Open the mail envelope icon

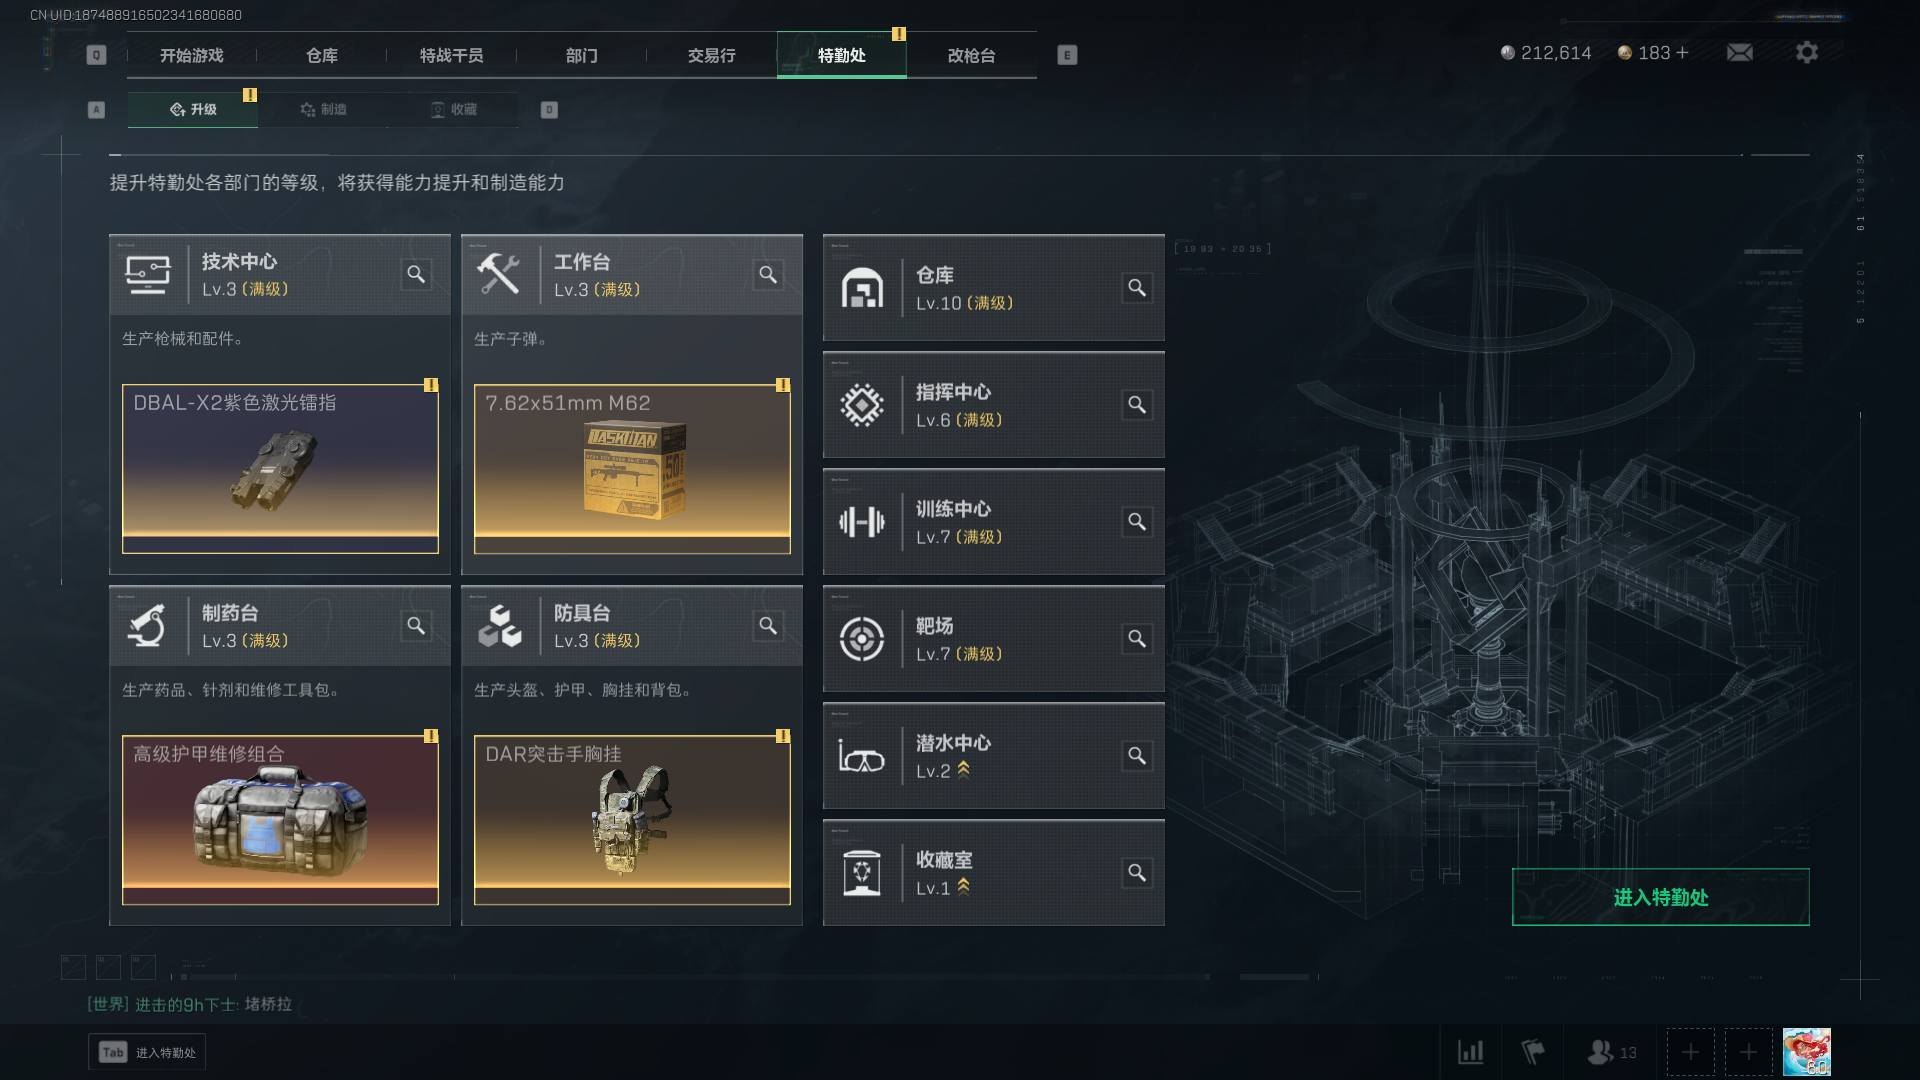pos(1739,52)
